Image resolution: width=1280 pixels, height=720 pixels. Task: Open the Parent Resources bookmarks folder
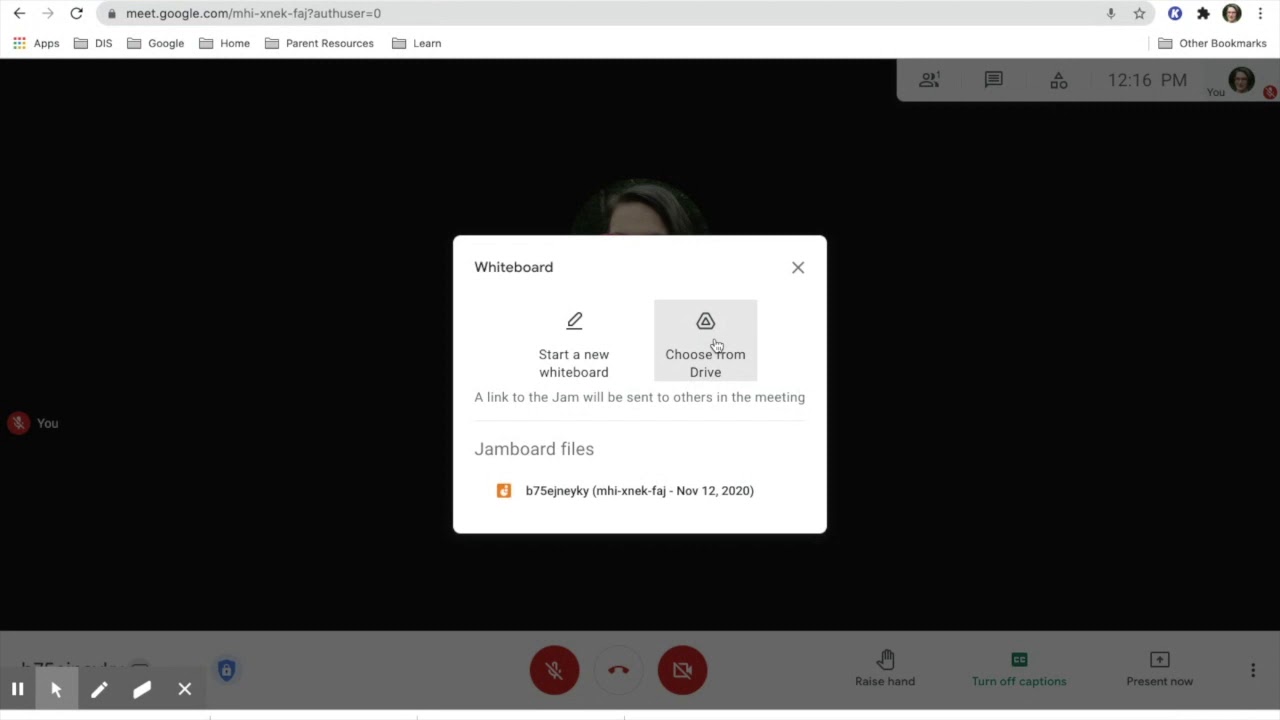coord(318,43)
